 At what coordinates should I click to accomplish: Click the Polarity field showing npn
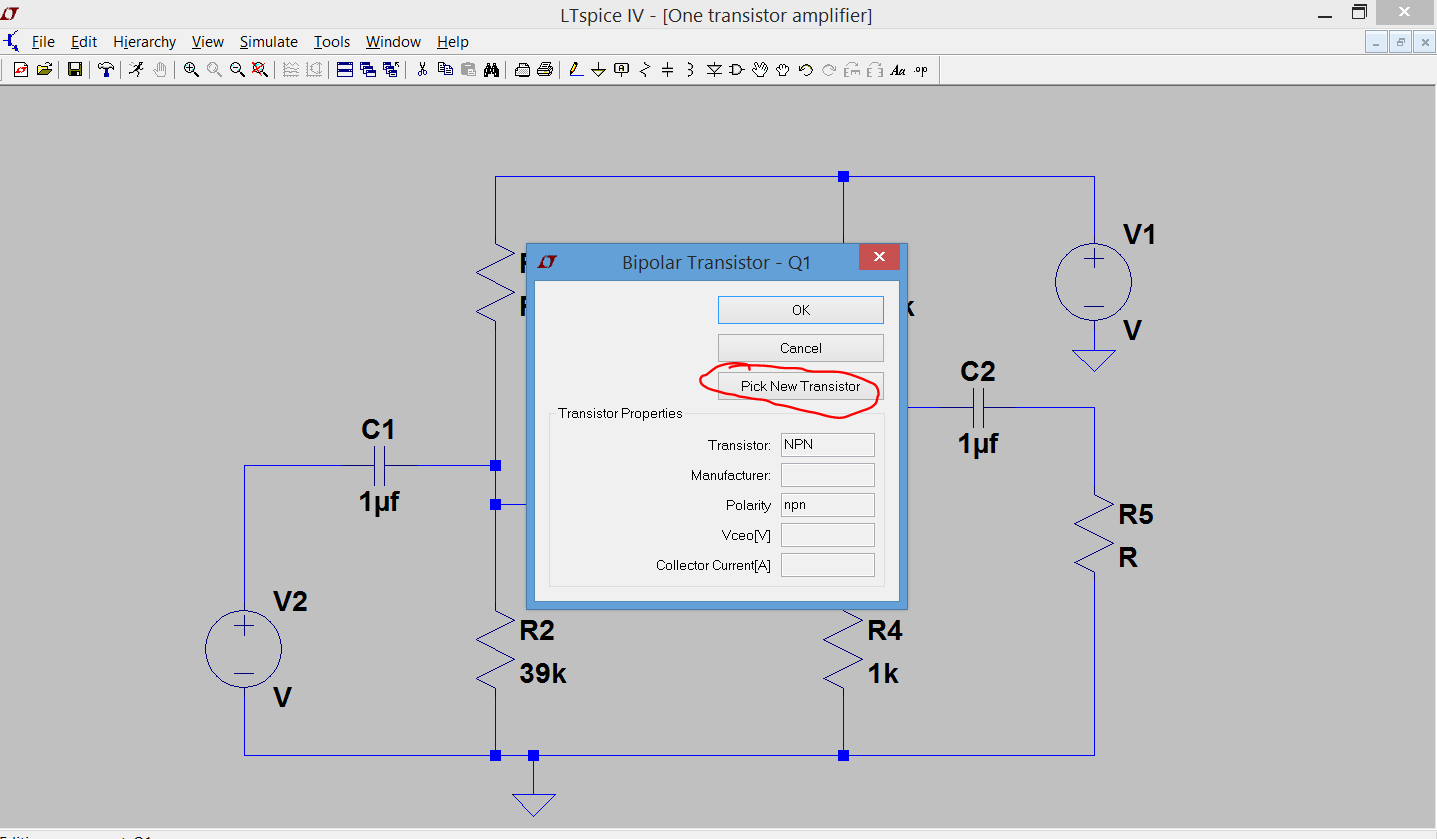[828, 505]
